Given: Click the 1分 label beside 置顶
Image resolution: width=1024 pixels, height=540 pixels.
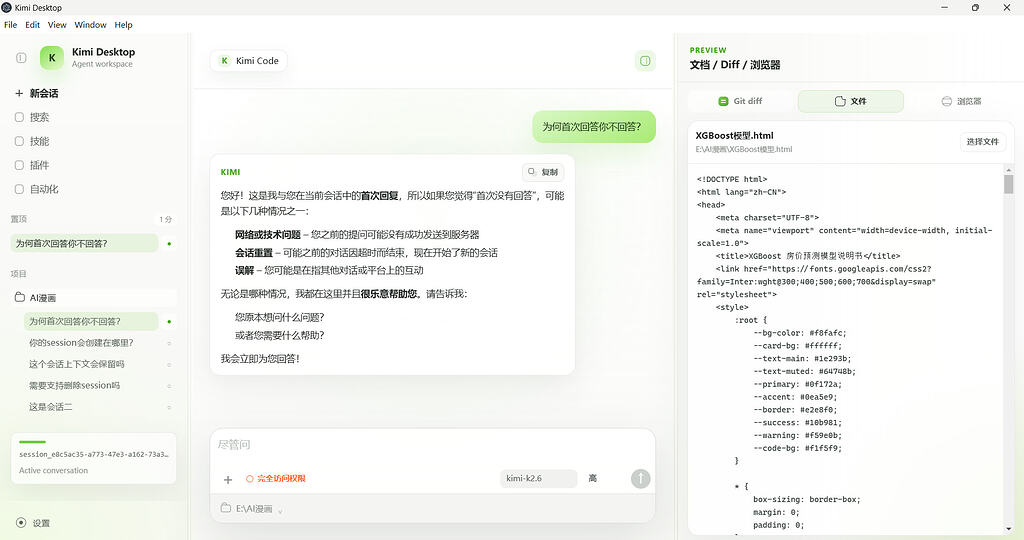Looking at the screenshot, I should pos(165,219).
